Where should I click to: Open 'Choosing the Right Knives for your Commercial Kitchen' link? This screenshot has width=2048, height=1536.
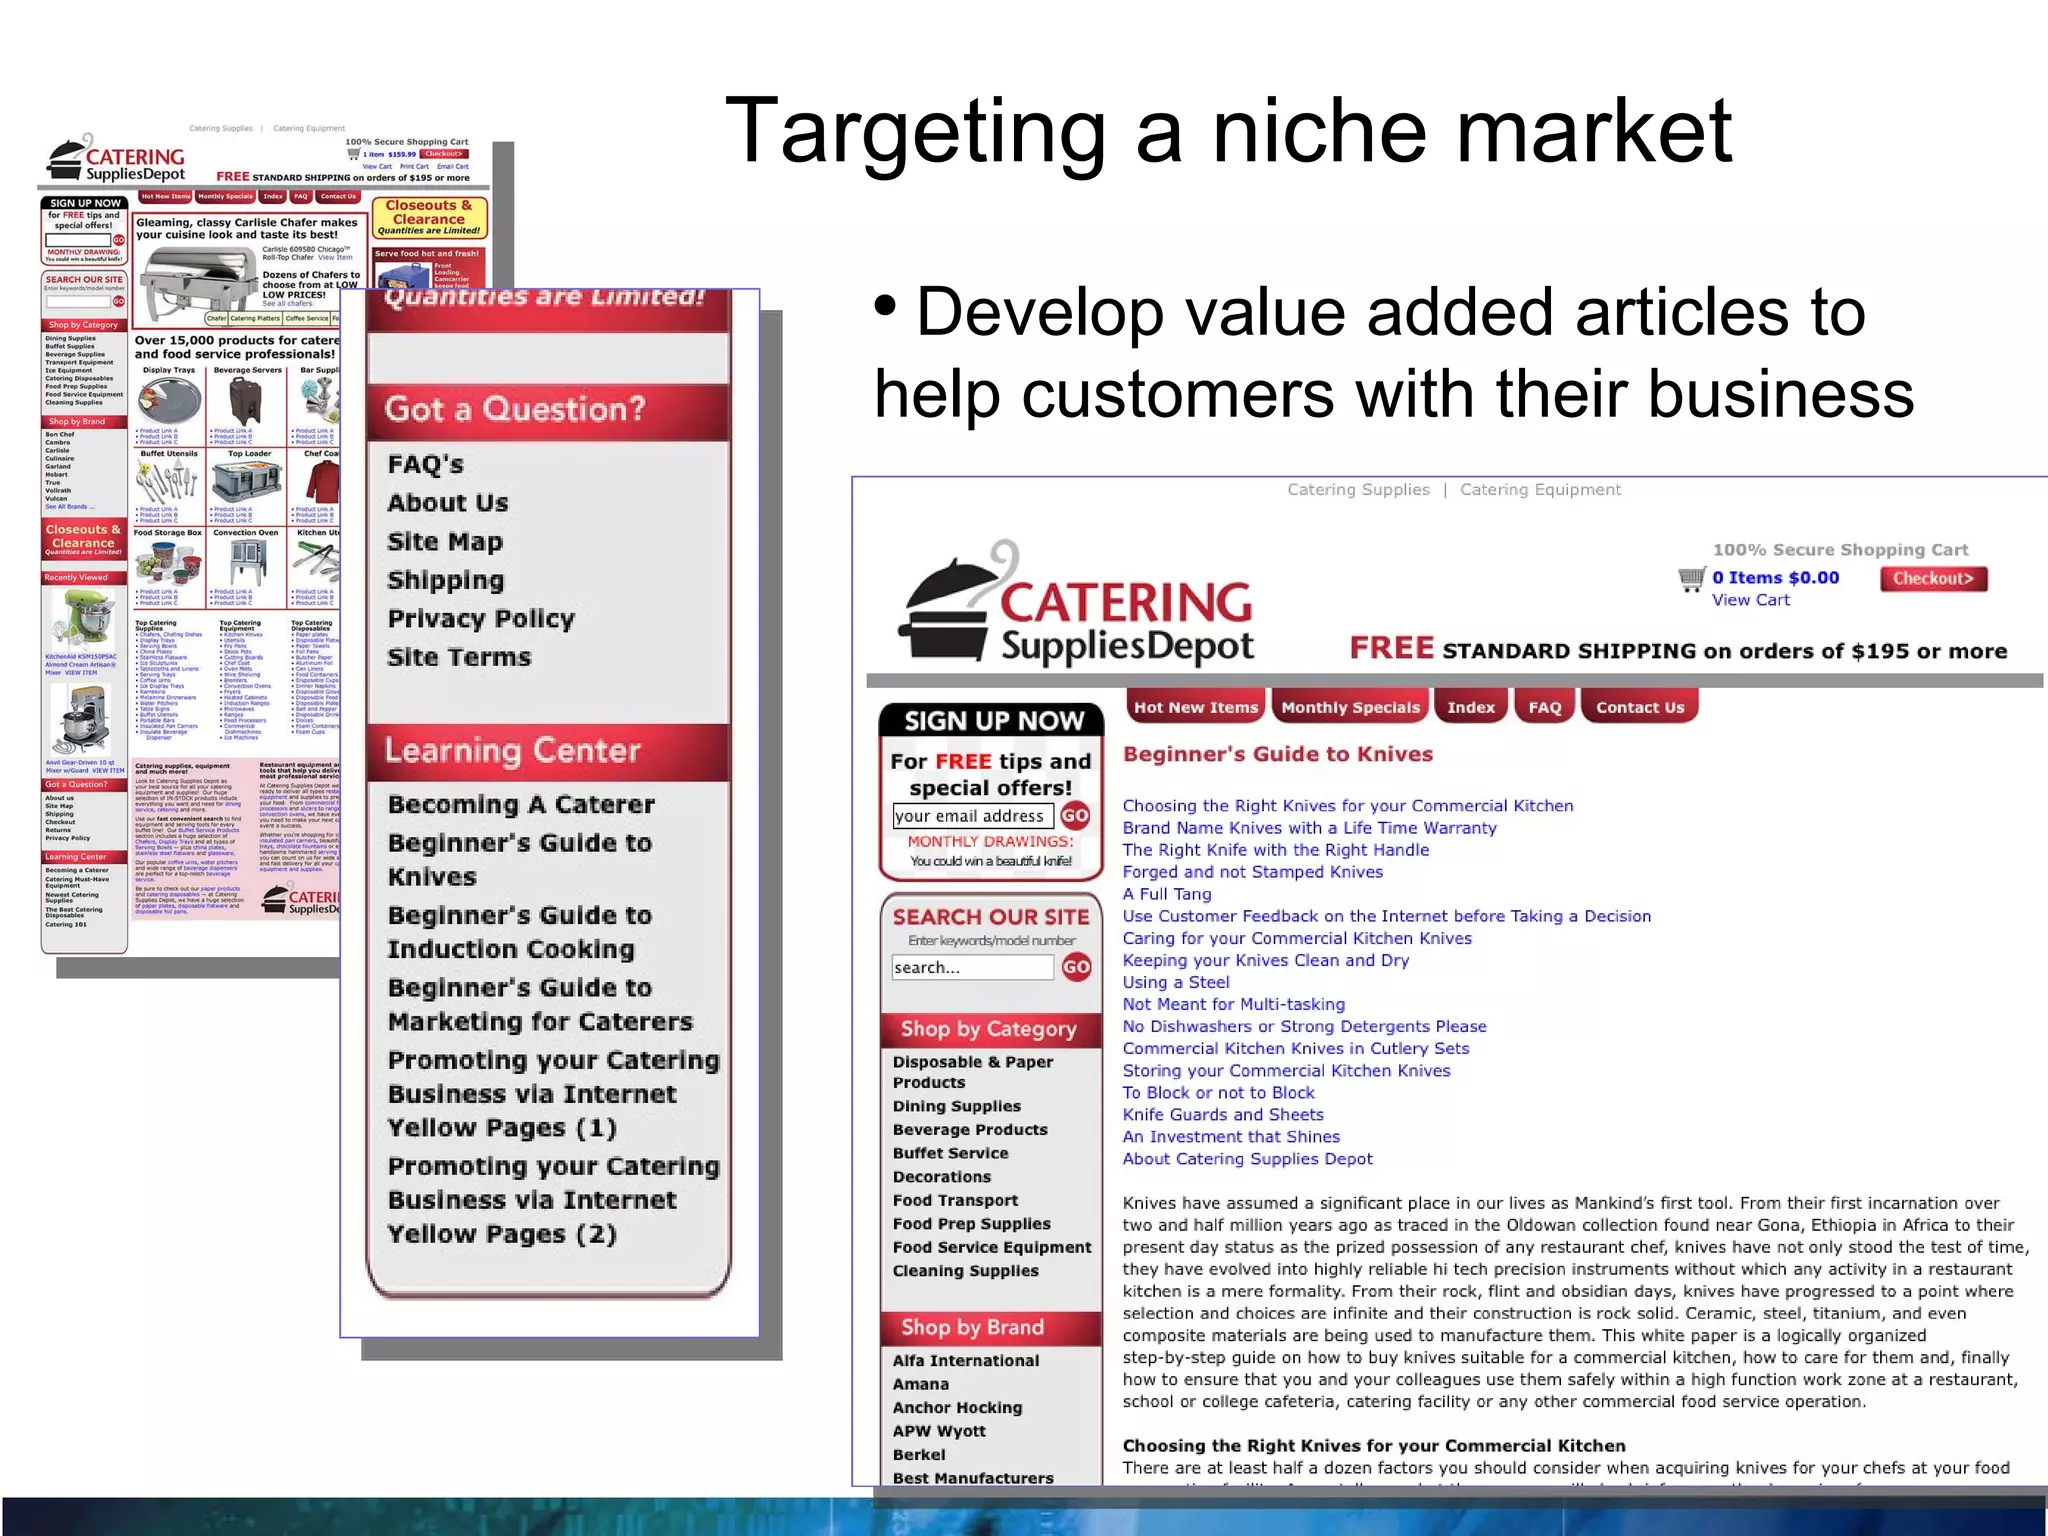click(1348, 806)
